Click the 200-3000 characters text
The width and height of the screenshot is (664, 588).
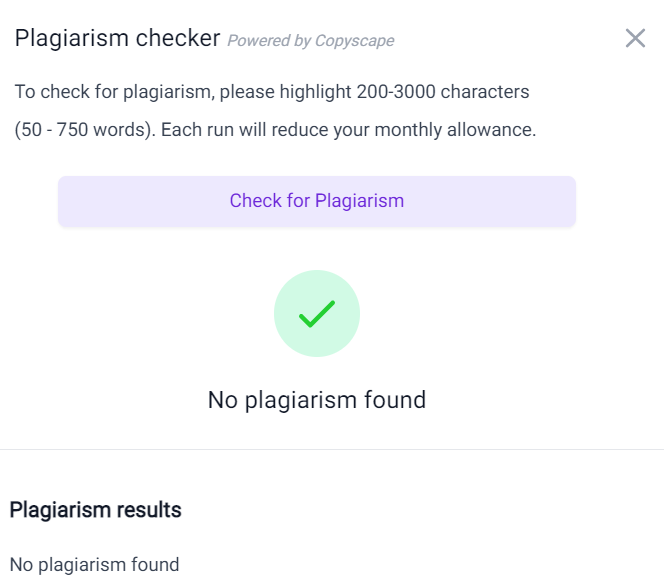(443, 92)
